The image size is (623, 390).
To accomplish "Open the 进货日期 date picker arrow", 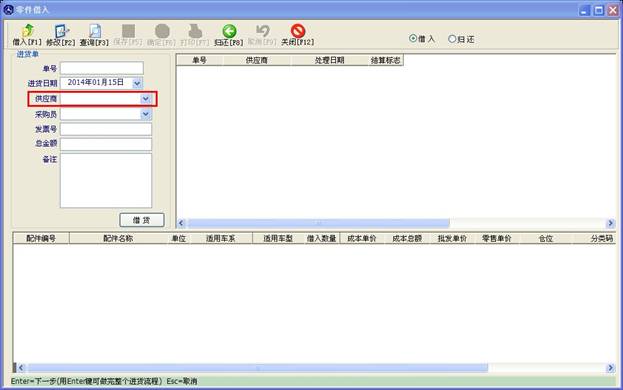I will click(137, 83).
